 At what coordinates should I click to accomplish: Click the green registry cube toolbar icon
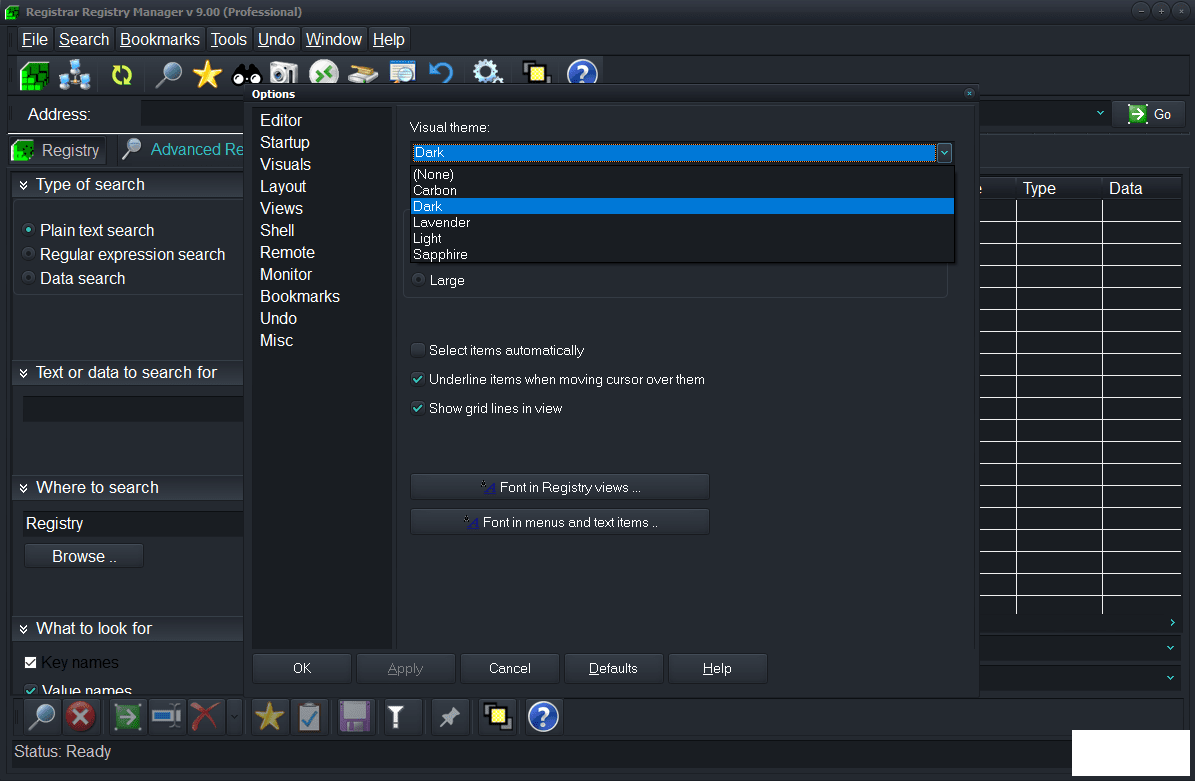coord(34,75)
